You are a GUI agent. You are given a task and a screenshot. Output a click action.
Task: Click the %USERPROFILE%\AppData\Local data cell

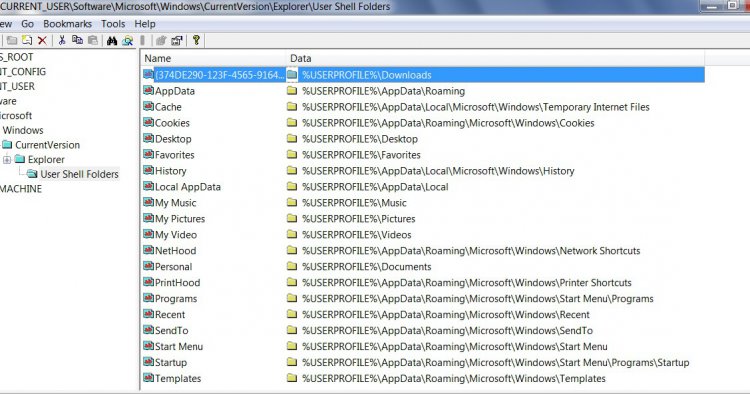tap(375, 187)
